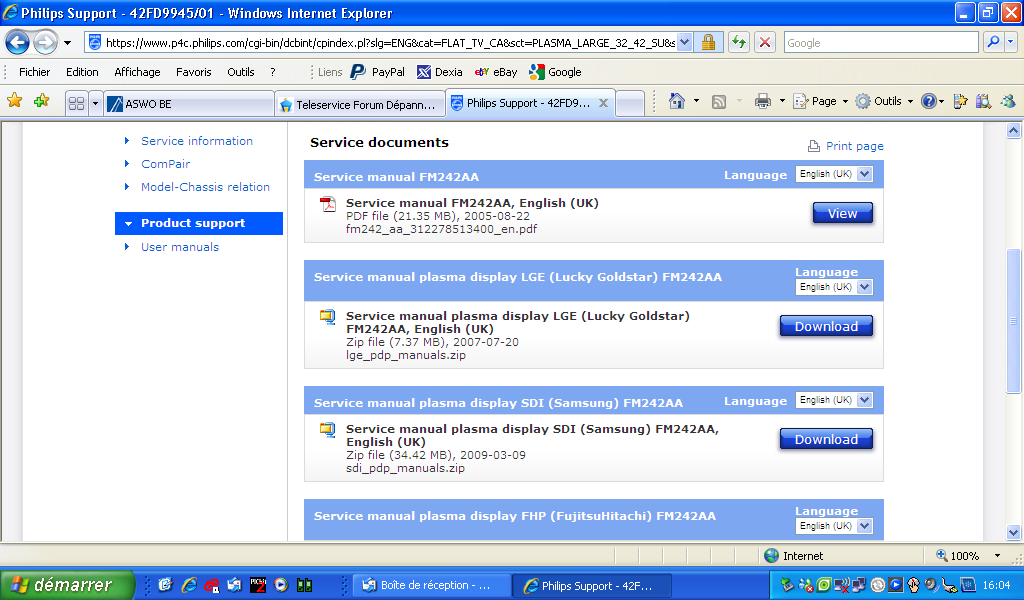The image size is (1024, 600).
Task: Change language for LGE plasma display manual
Action: click(x=834, y=287)
